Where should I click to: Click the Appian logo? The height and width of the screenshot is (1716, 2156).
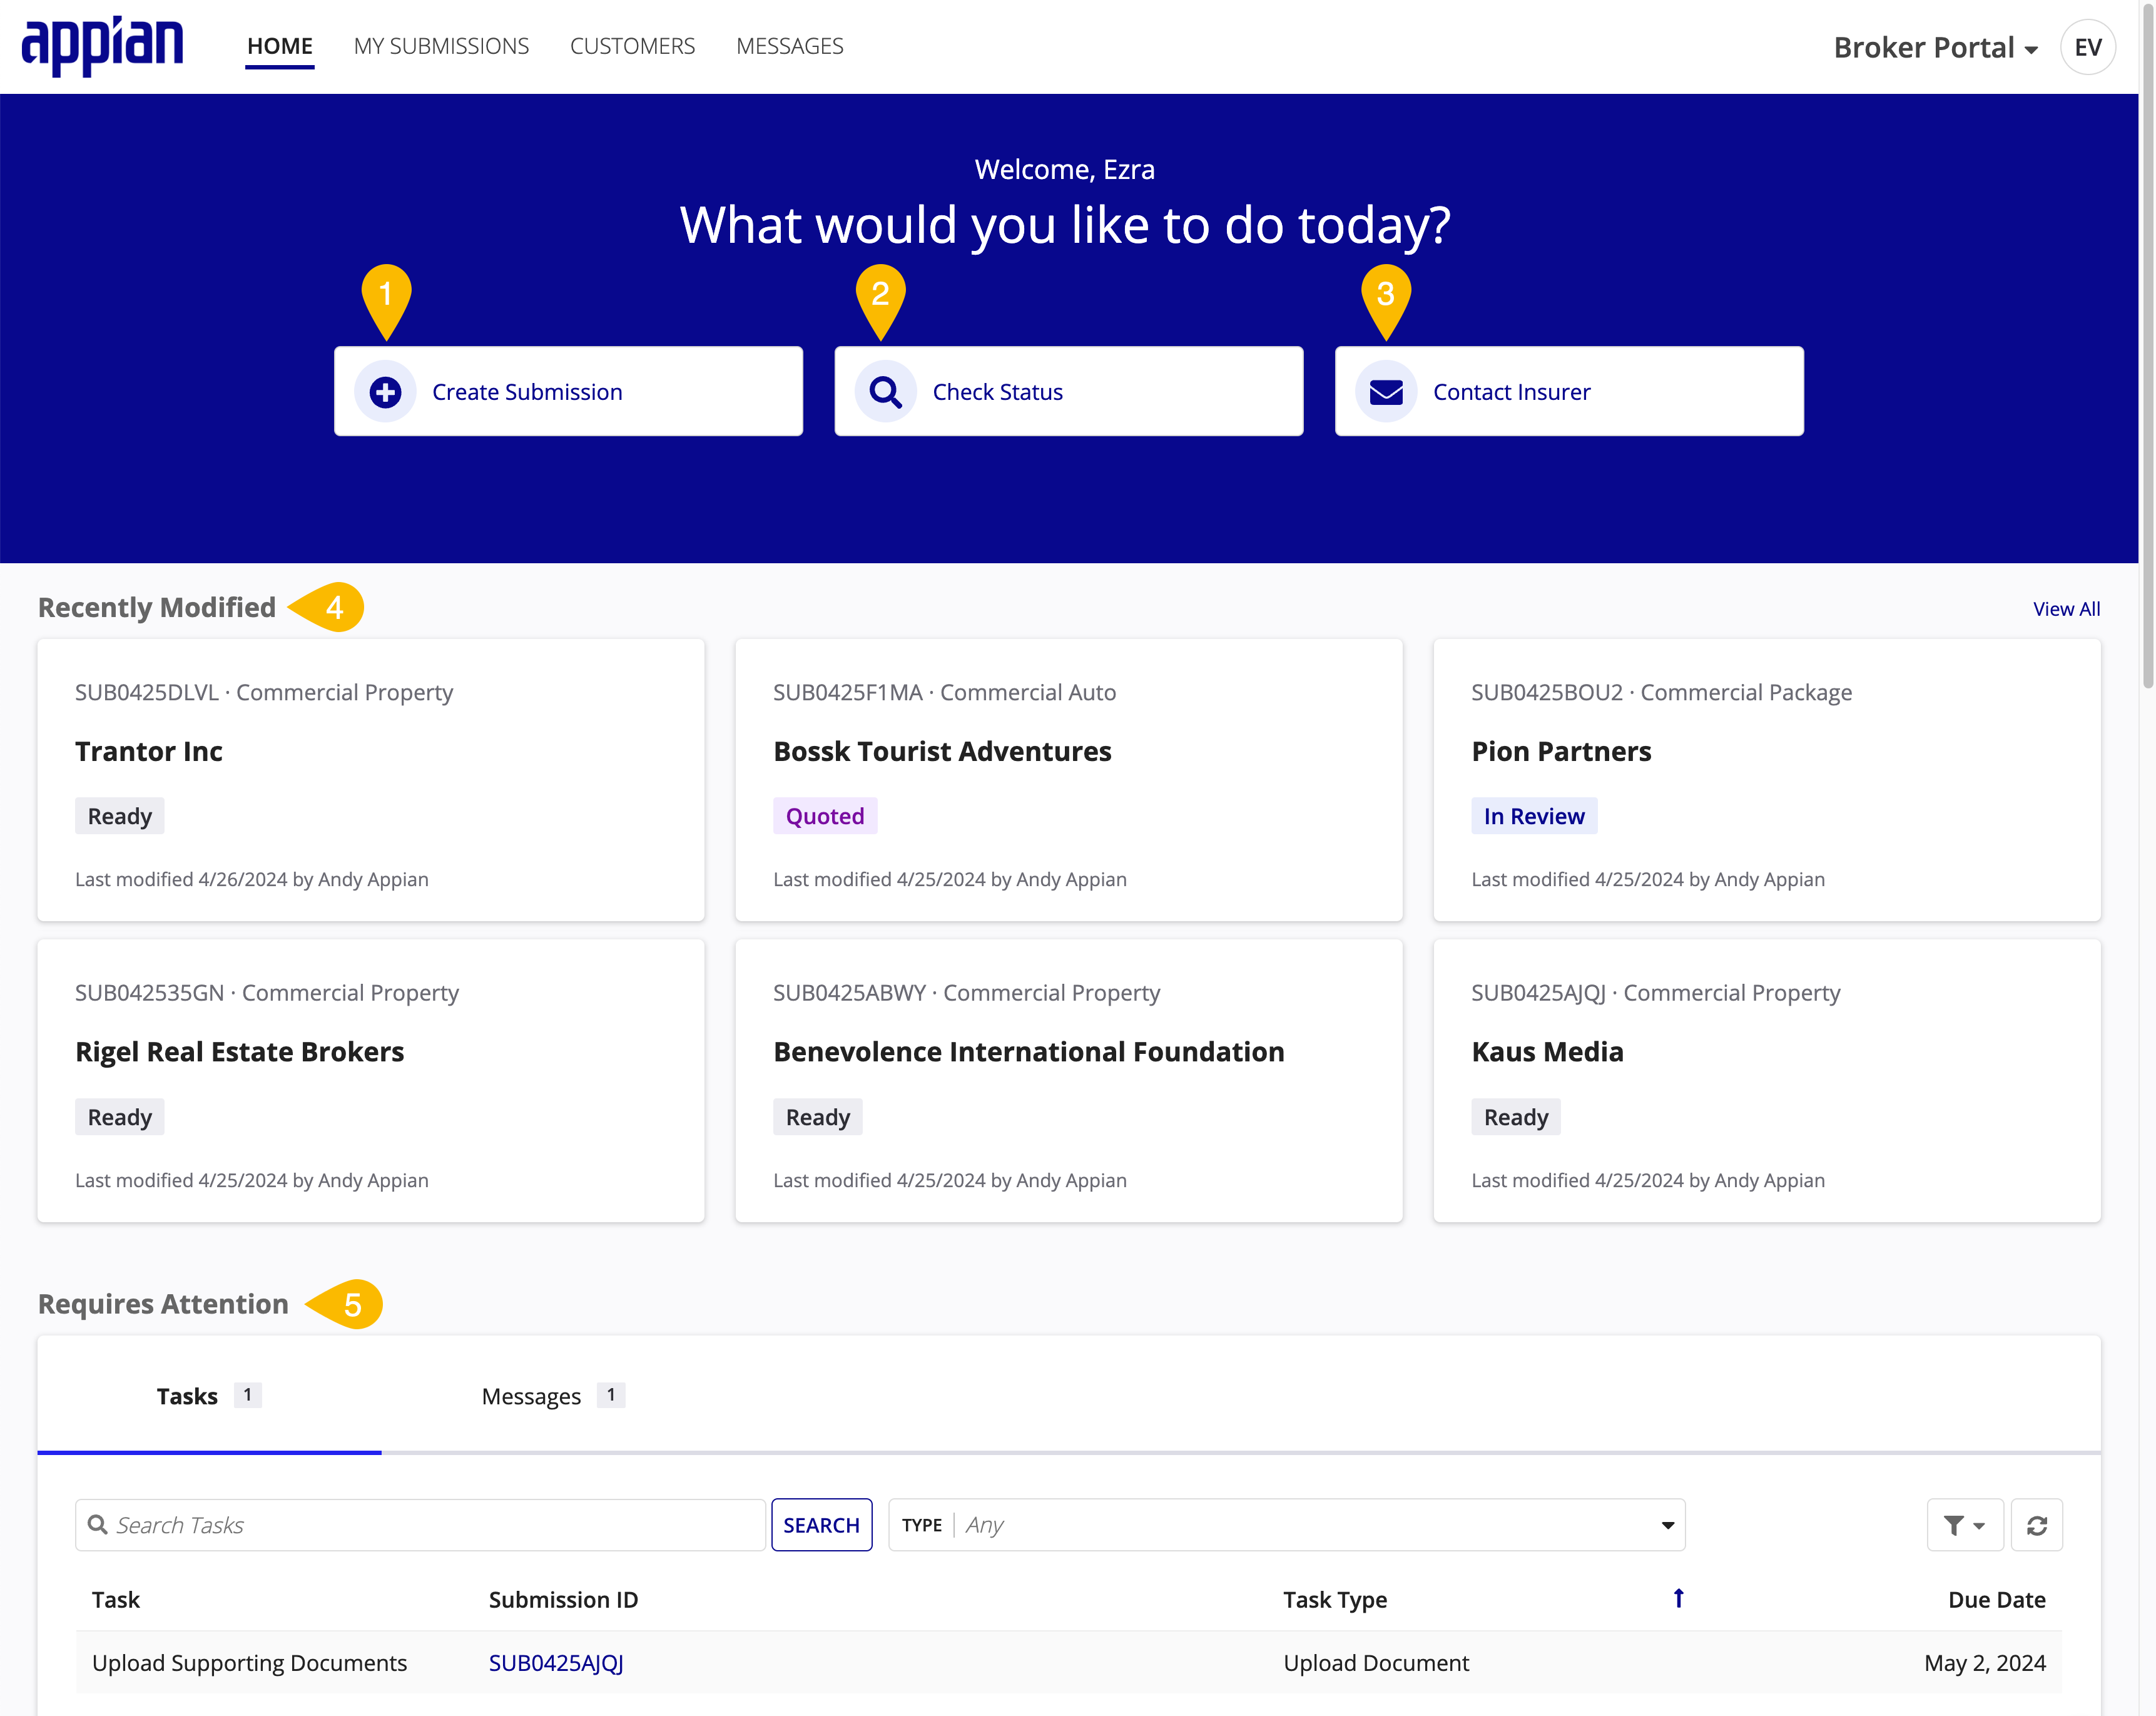(102, 46)
